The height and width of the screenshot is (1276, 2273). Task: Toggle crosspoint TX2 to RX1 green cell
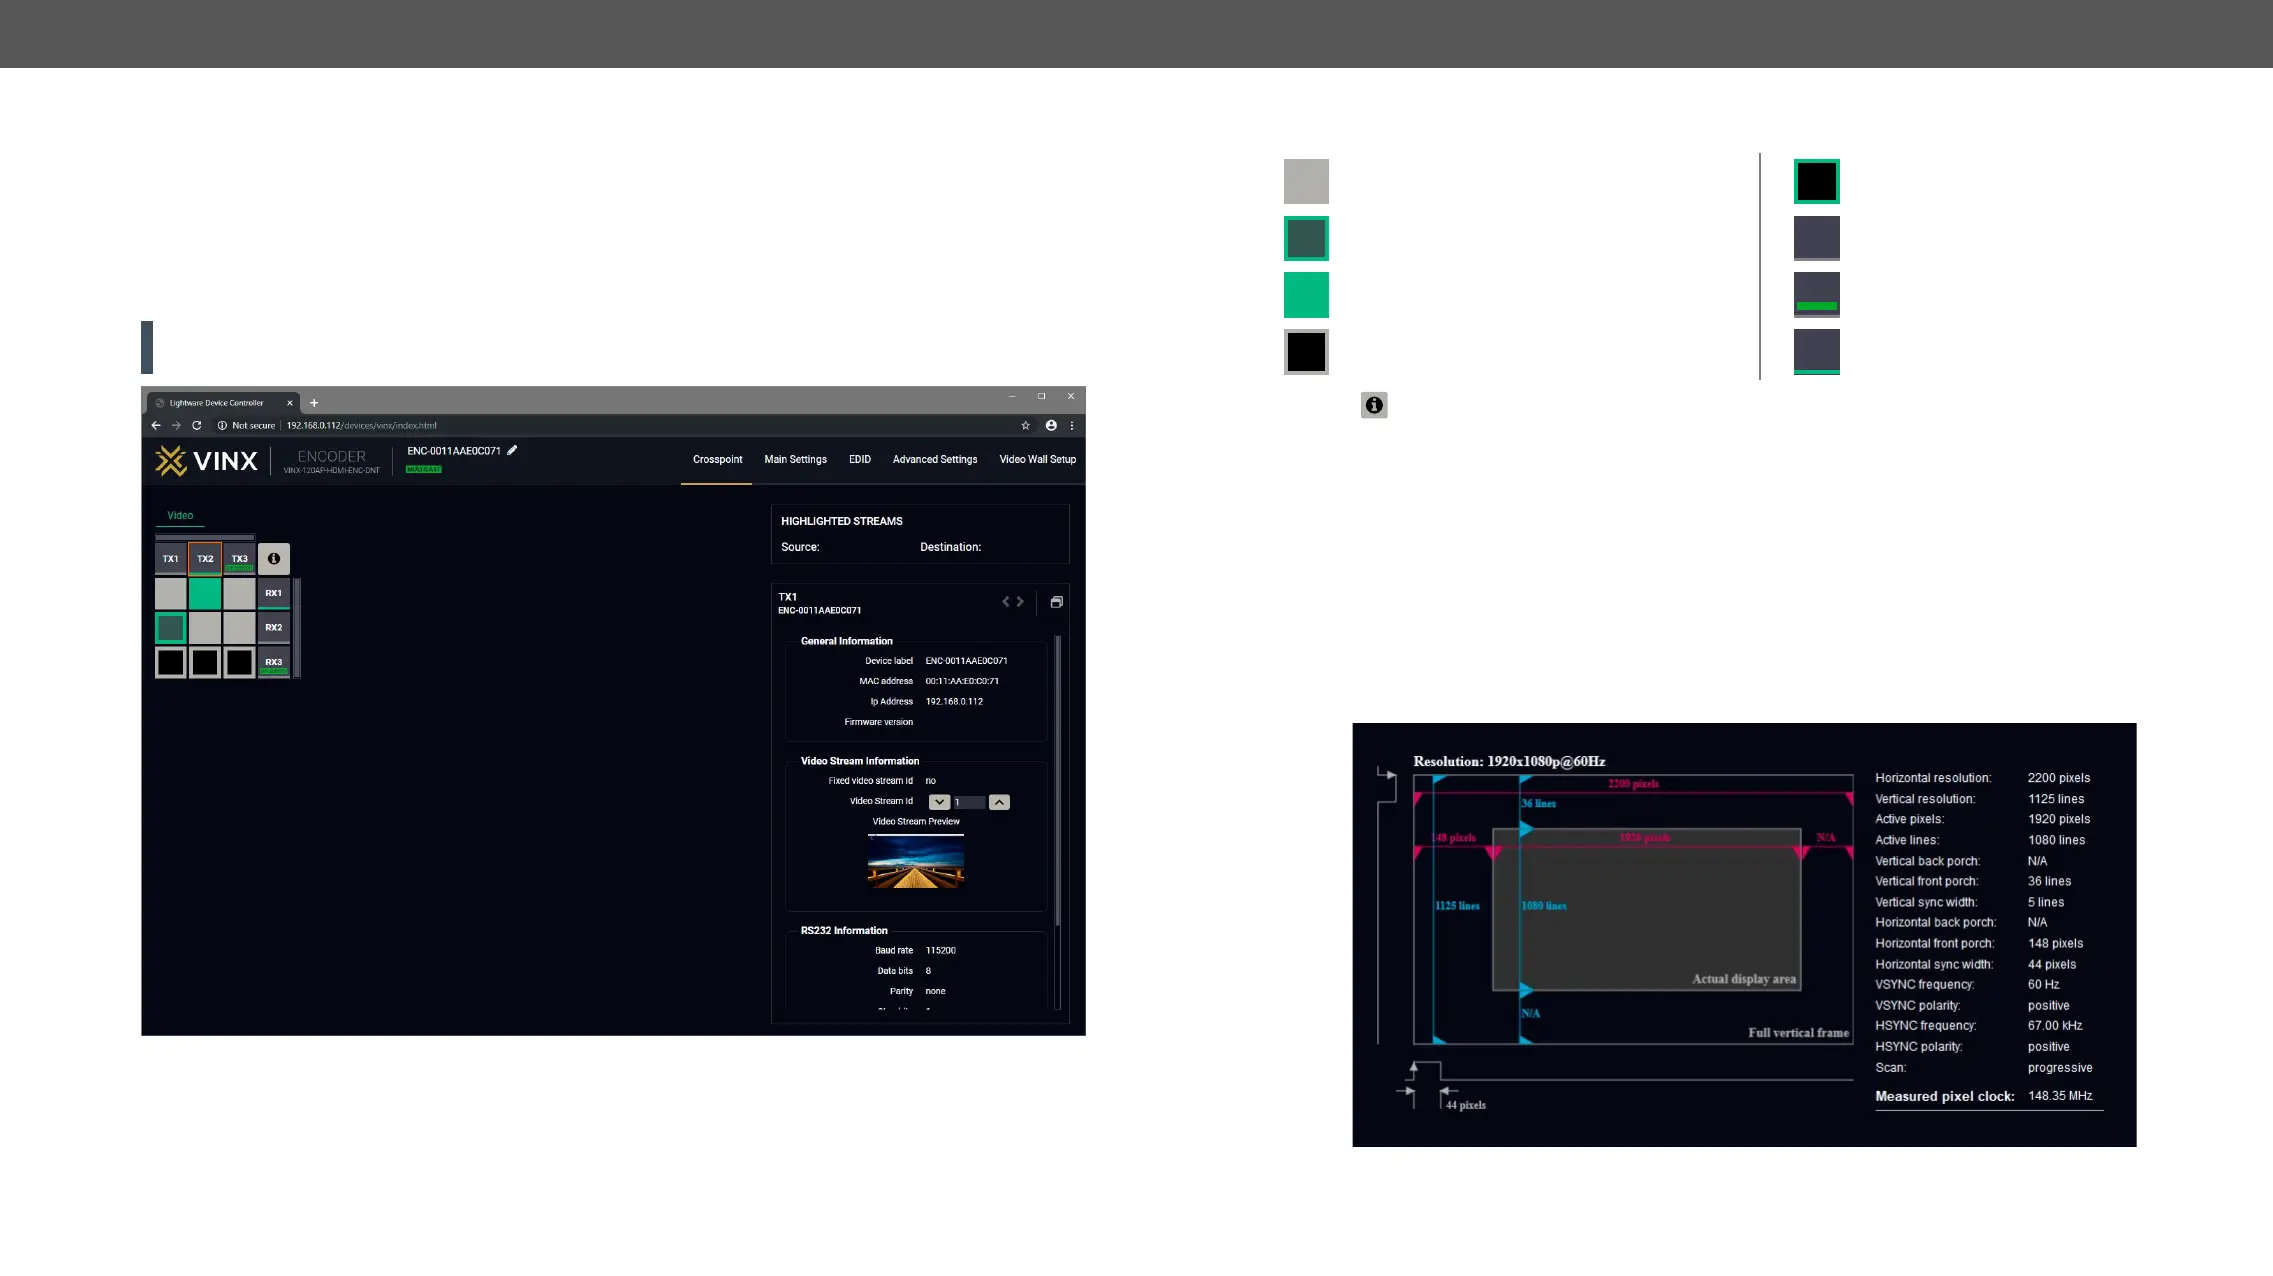(205, 594)
